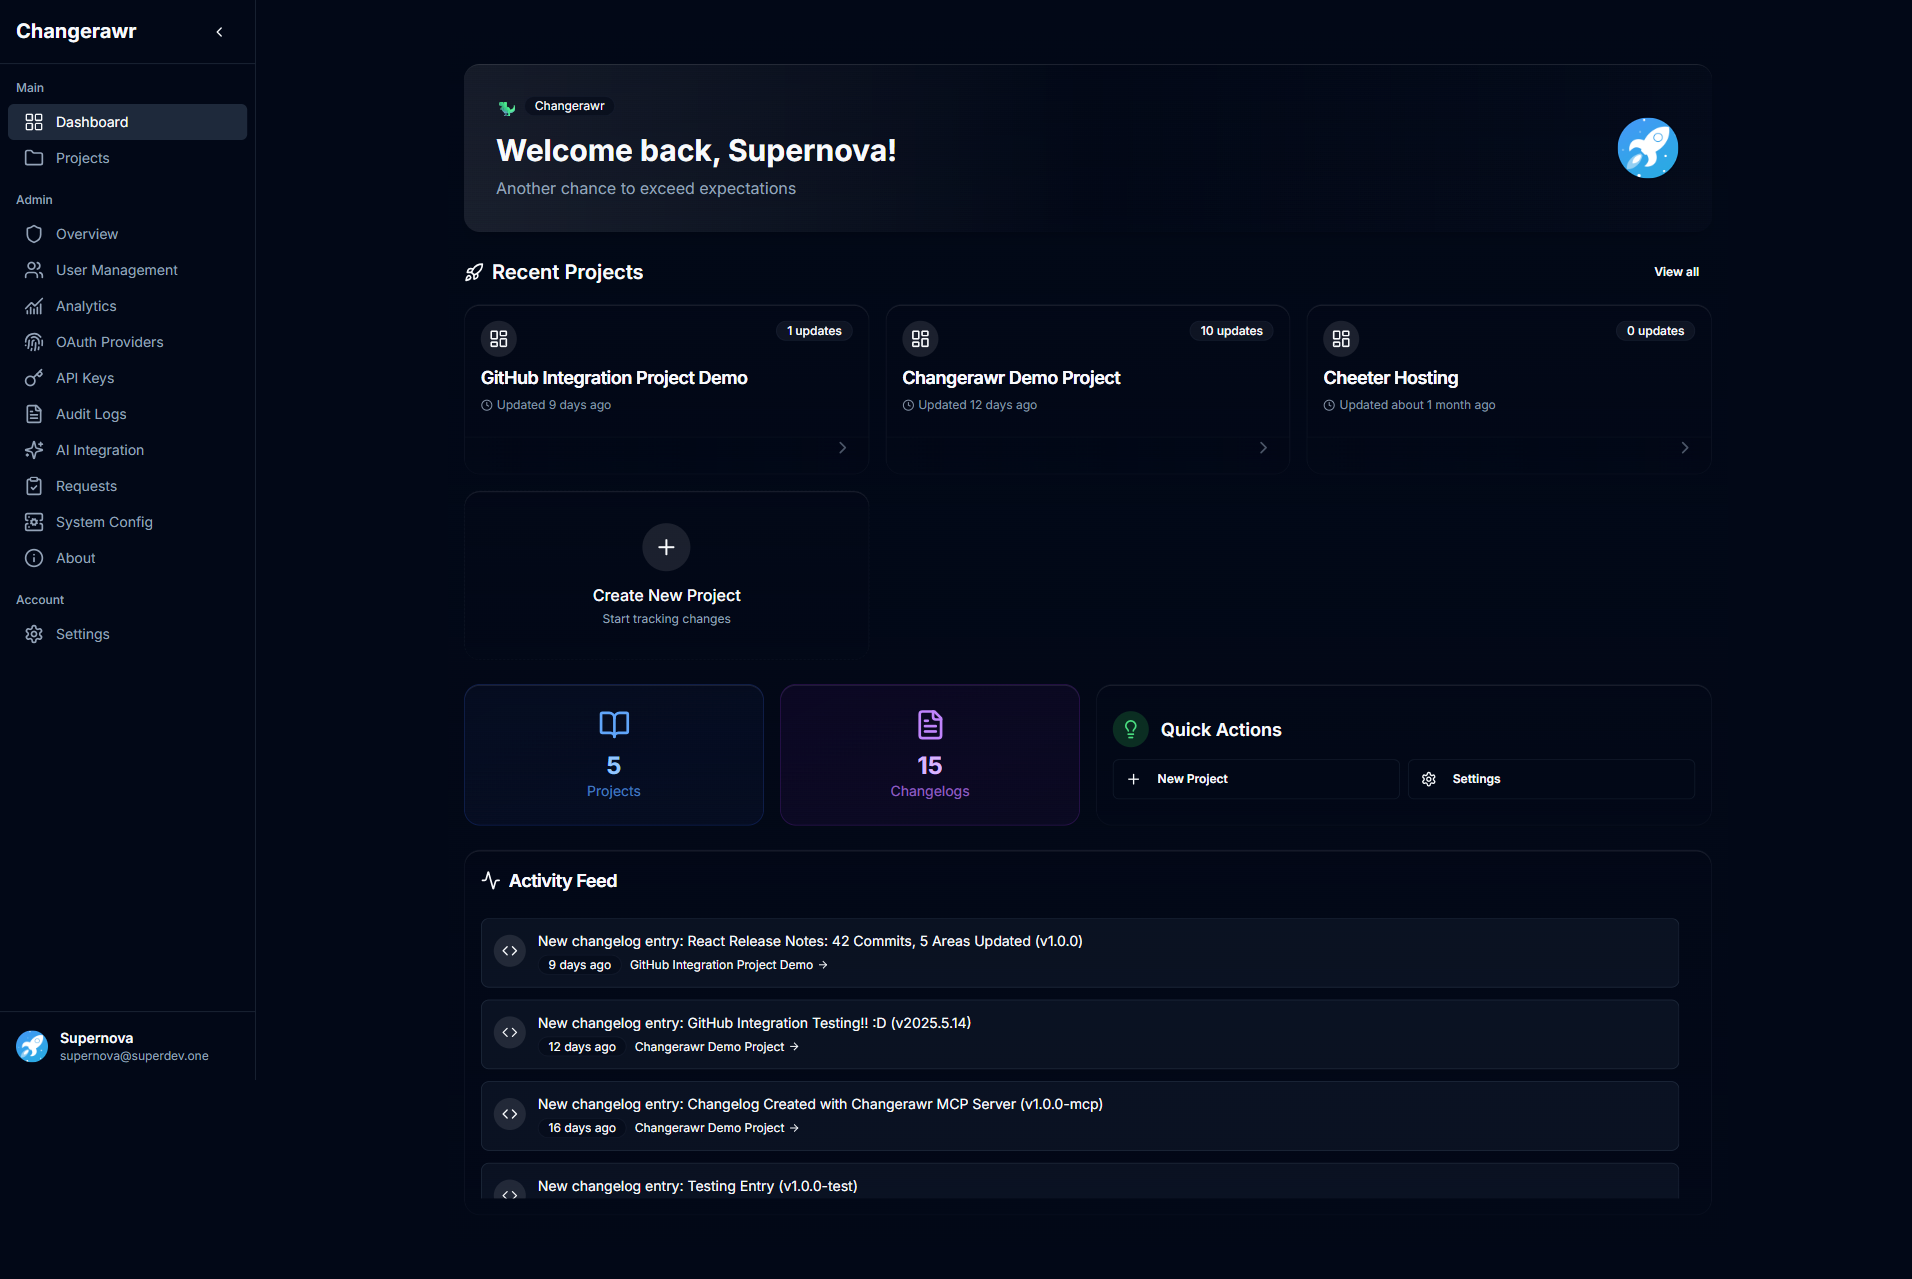Open Cheeter Hosting project title
This screenshot has height=1279, width=1912.
(1390, 378)
